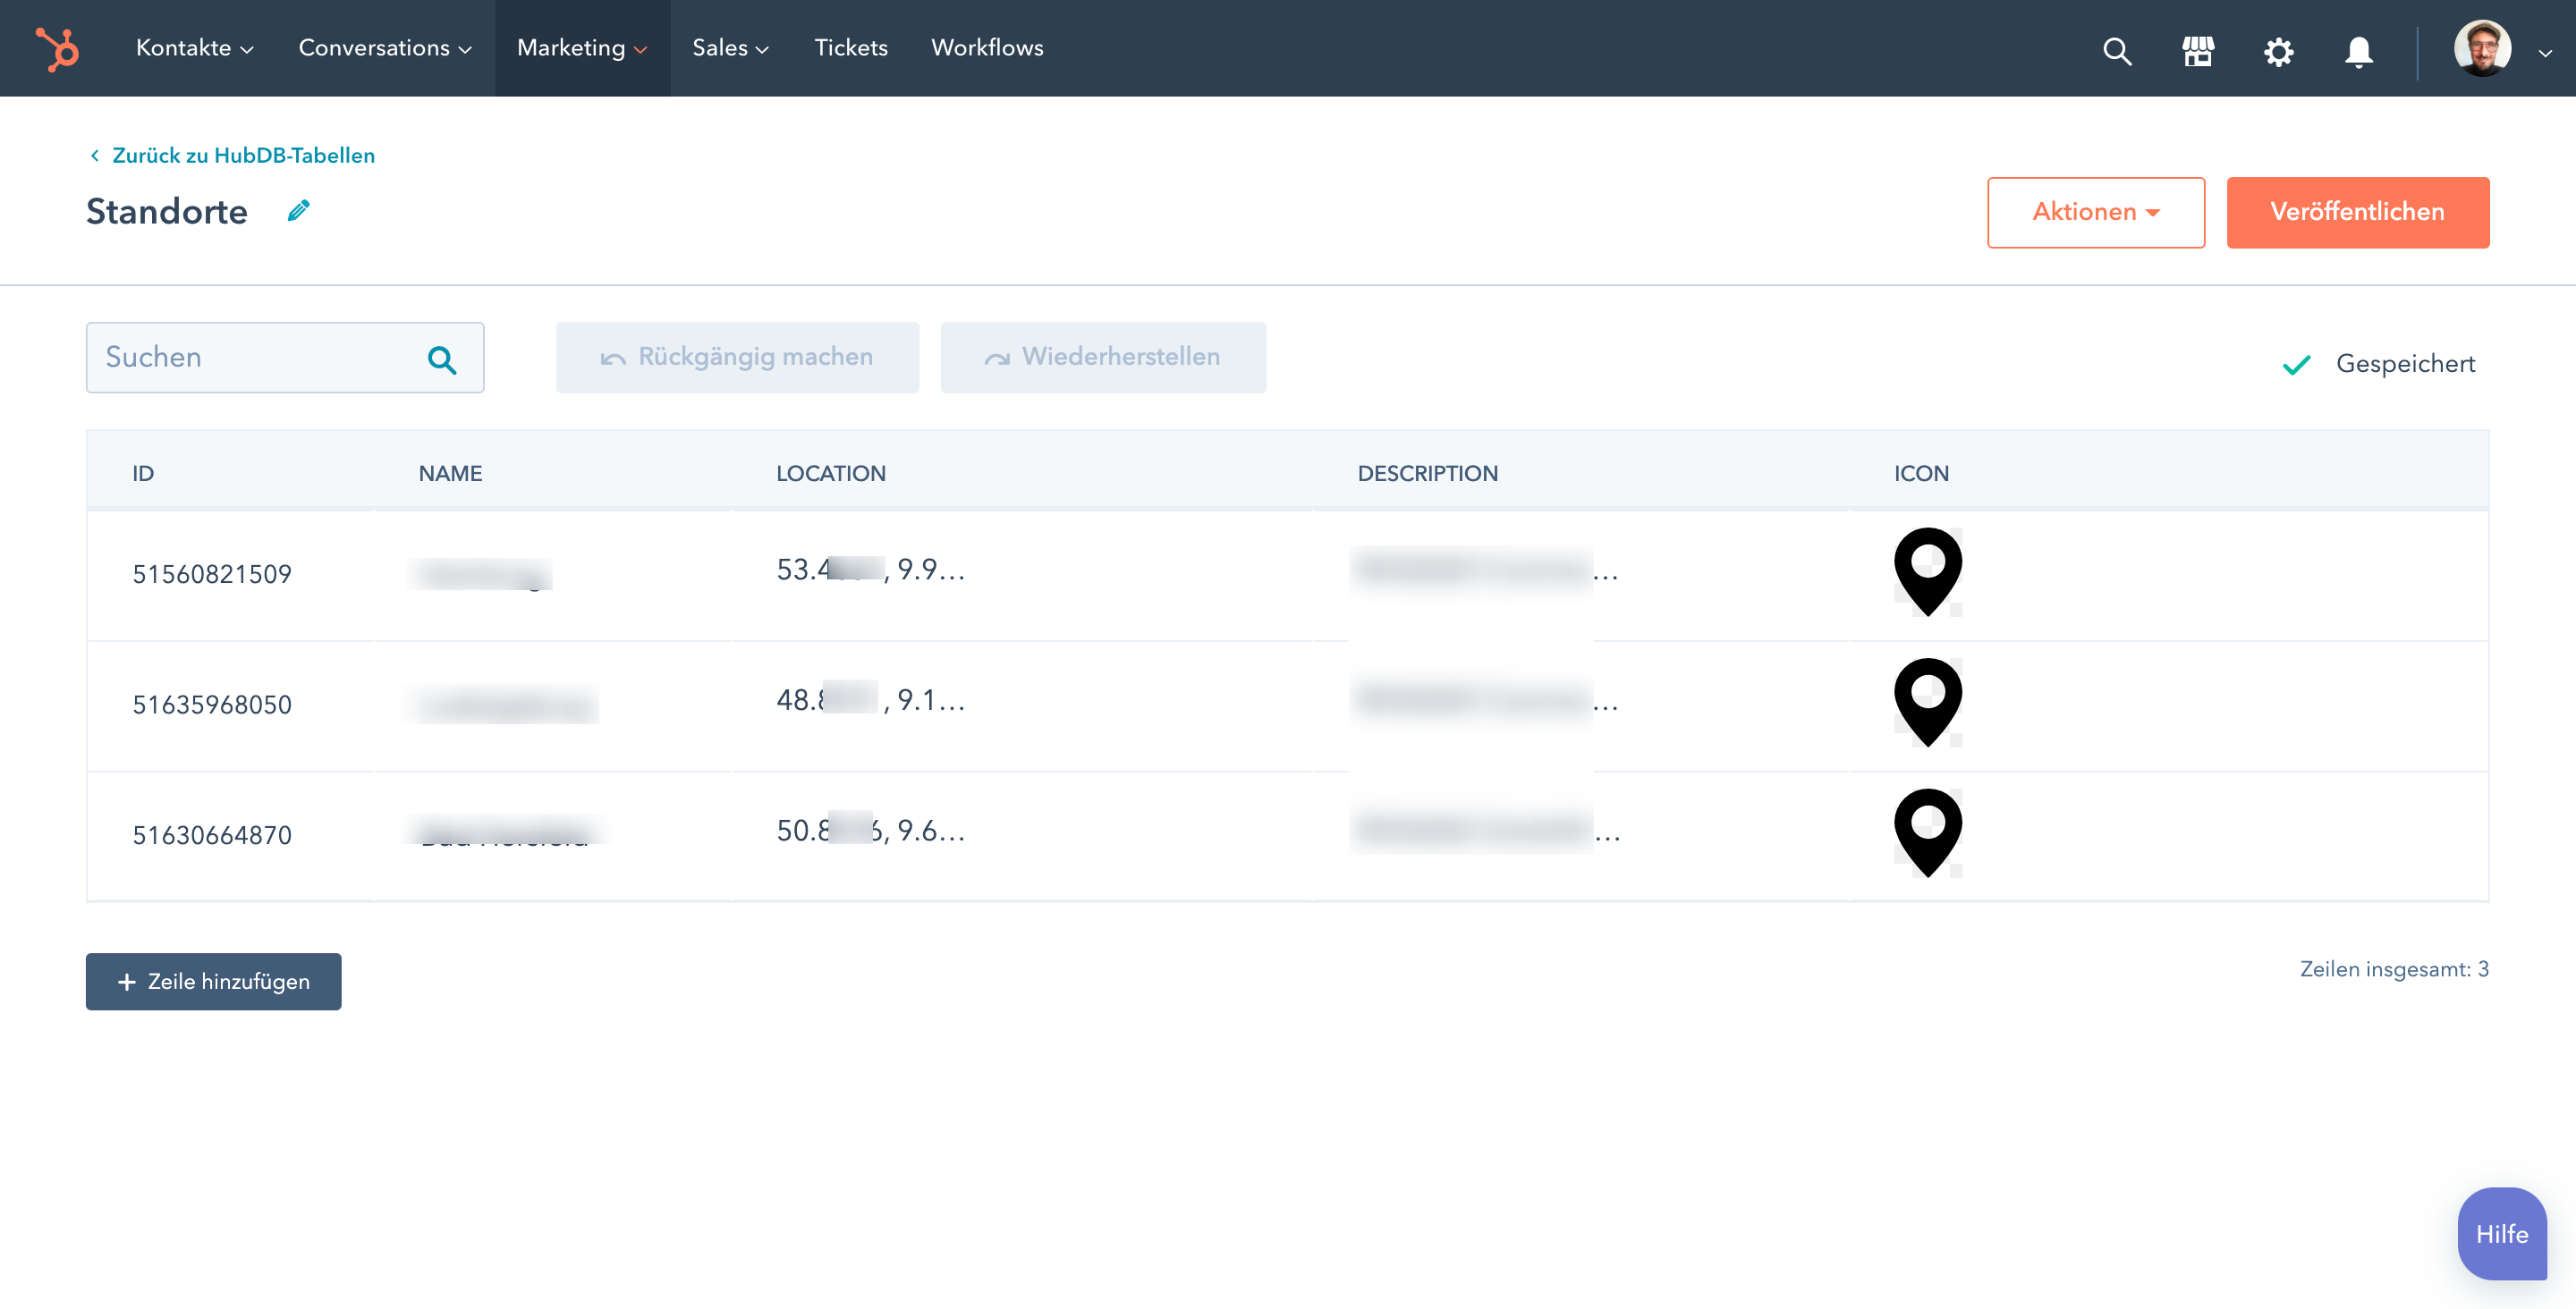
Task: Click the NAME column header
Action: tap(450, 473)
